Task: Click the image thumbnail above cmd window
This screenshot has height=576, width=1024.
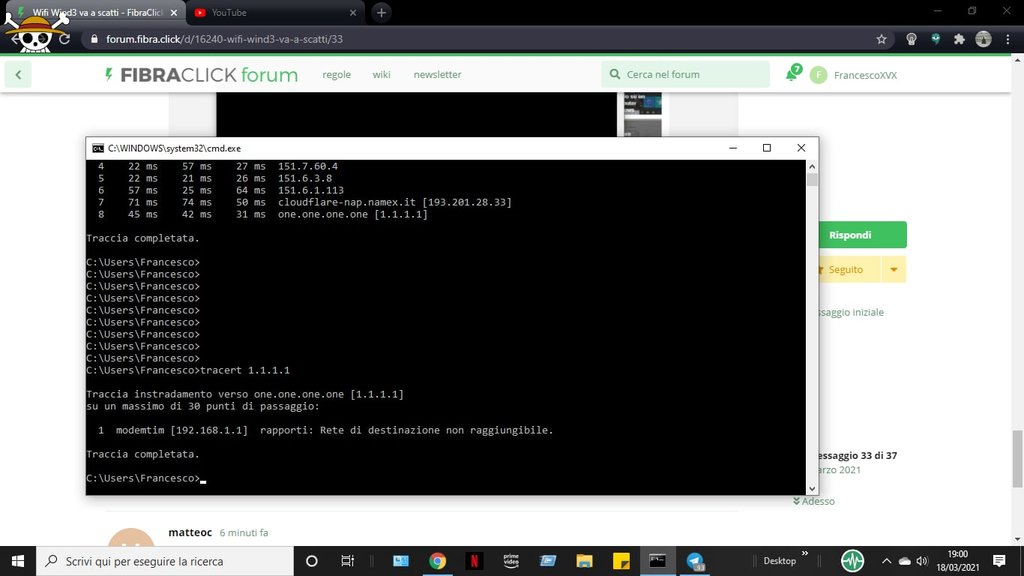Action: [643, 104]
